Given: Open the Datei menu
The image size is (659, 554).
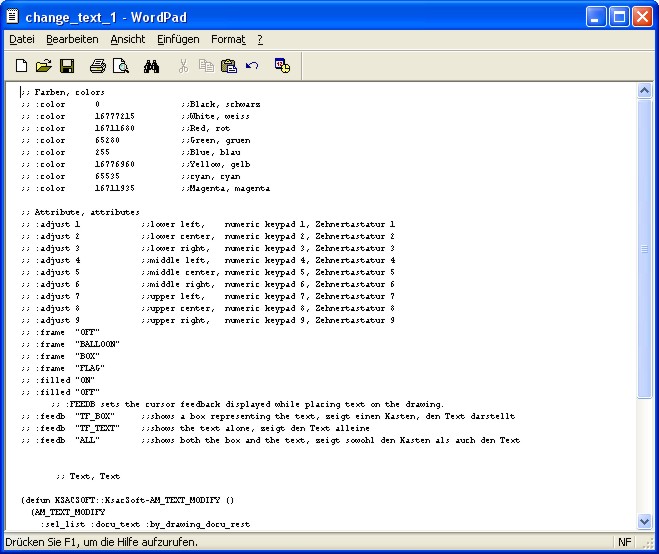Looking at the screenshot, I should pos(22,39).
